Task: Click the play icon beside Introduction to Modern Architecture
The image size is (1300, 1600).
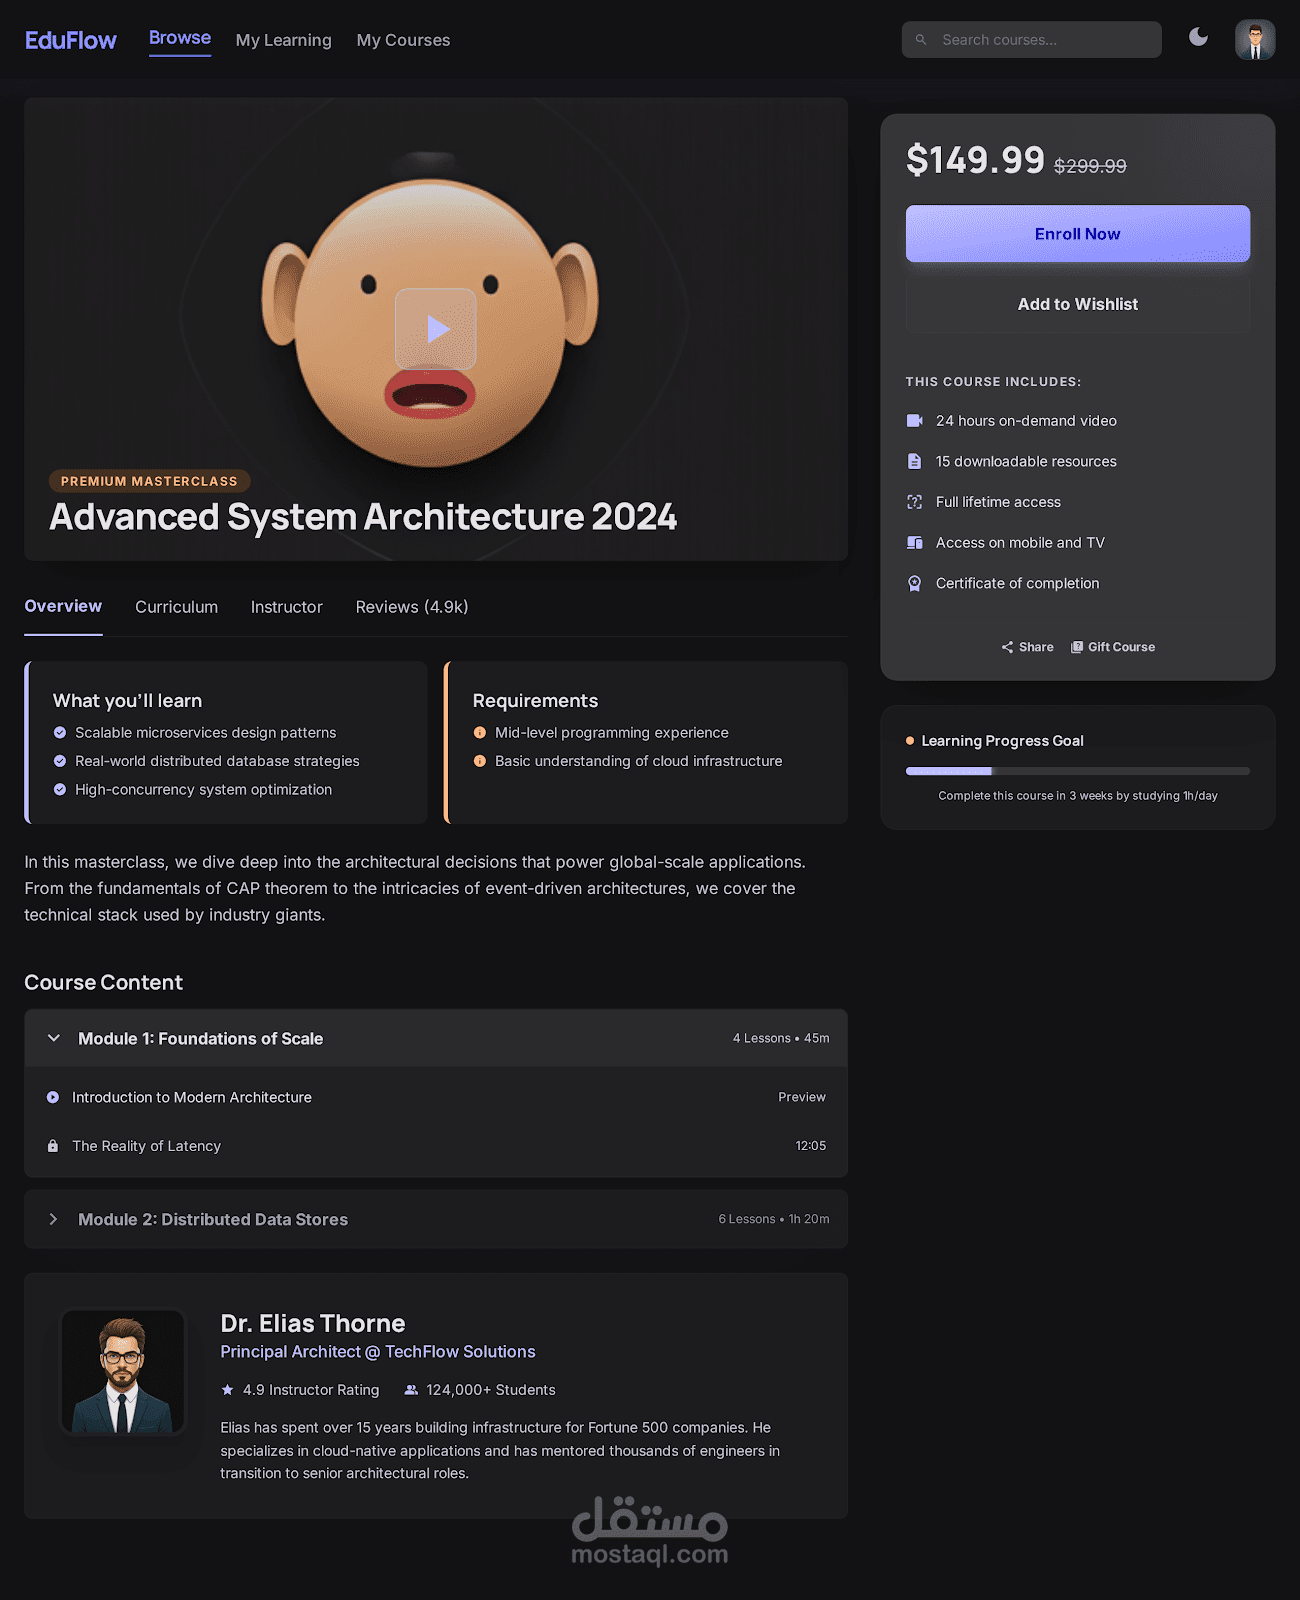Action: pos(53,1097)
